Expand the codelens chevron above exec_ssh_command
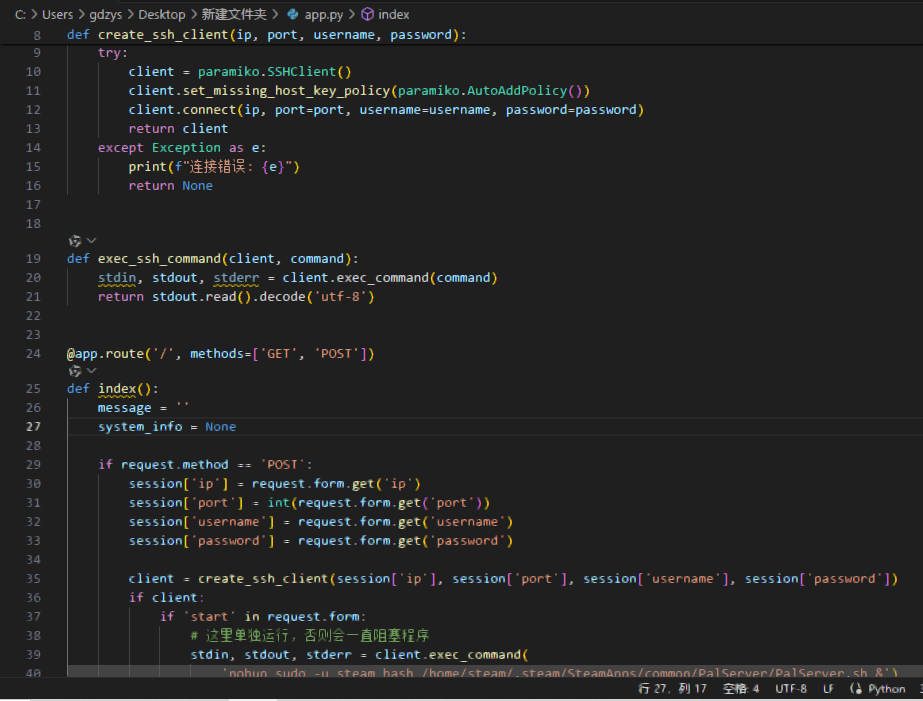 [91, 241]
